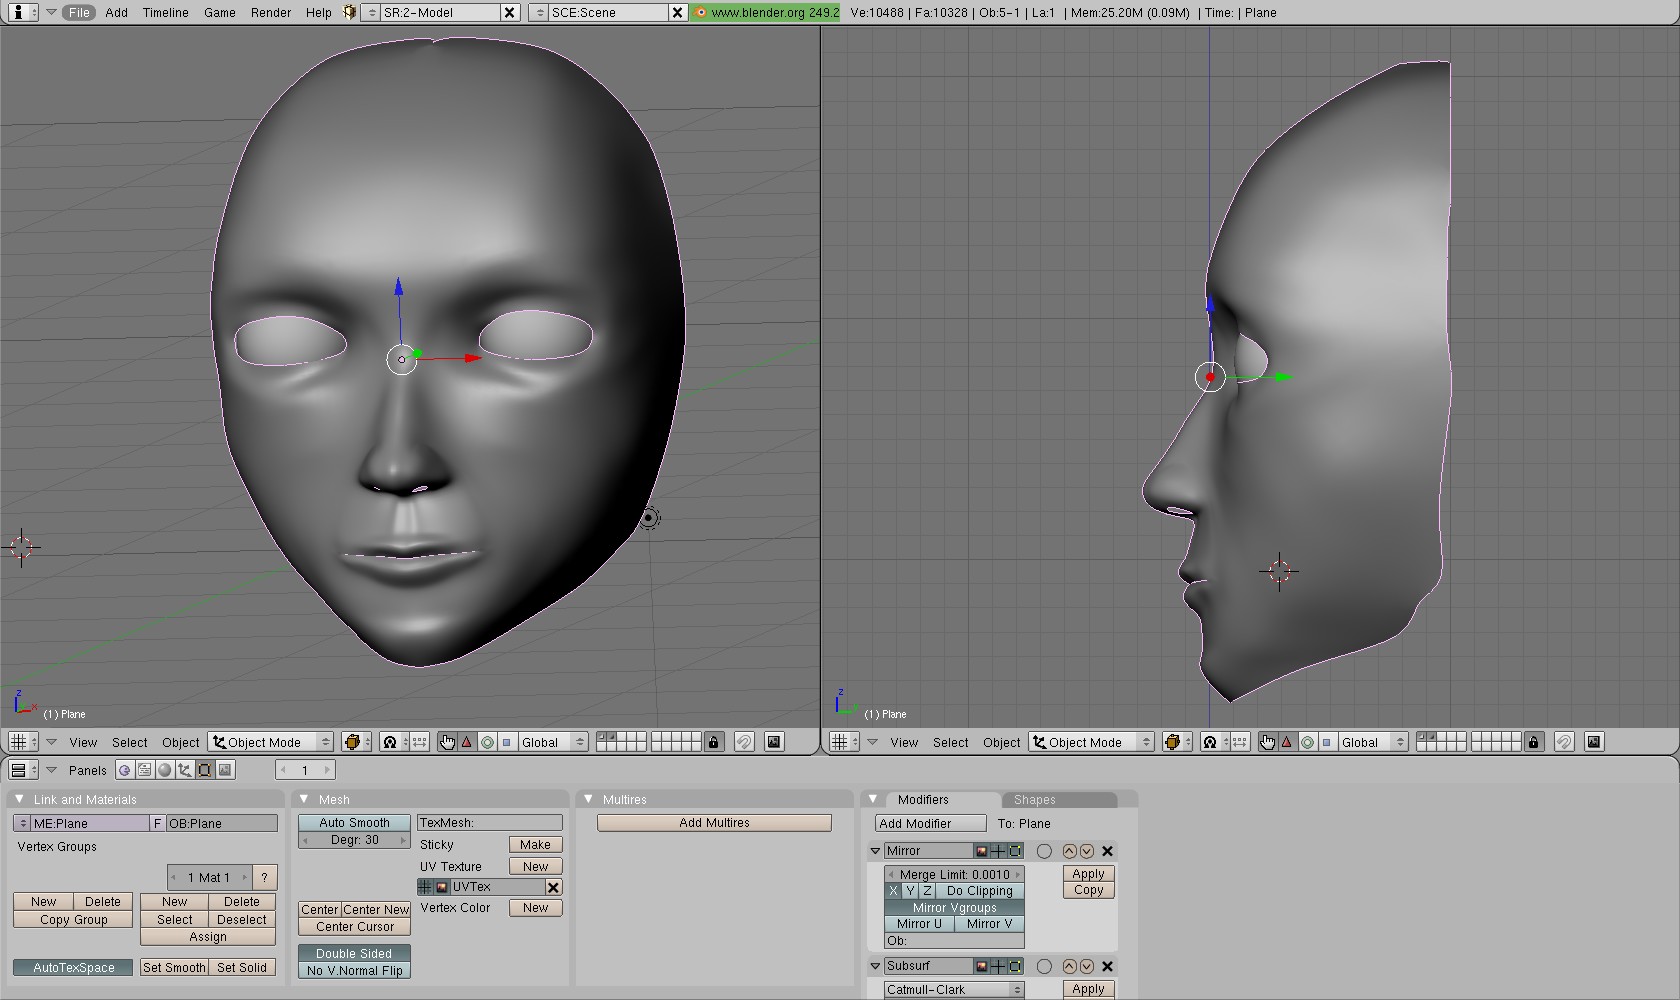Click the Editing context icon in Panels header
The width and height of the screenshot is (1680, 1000).
(205, 770)
